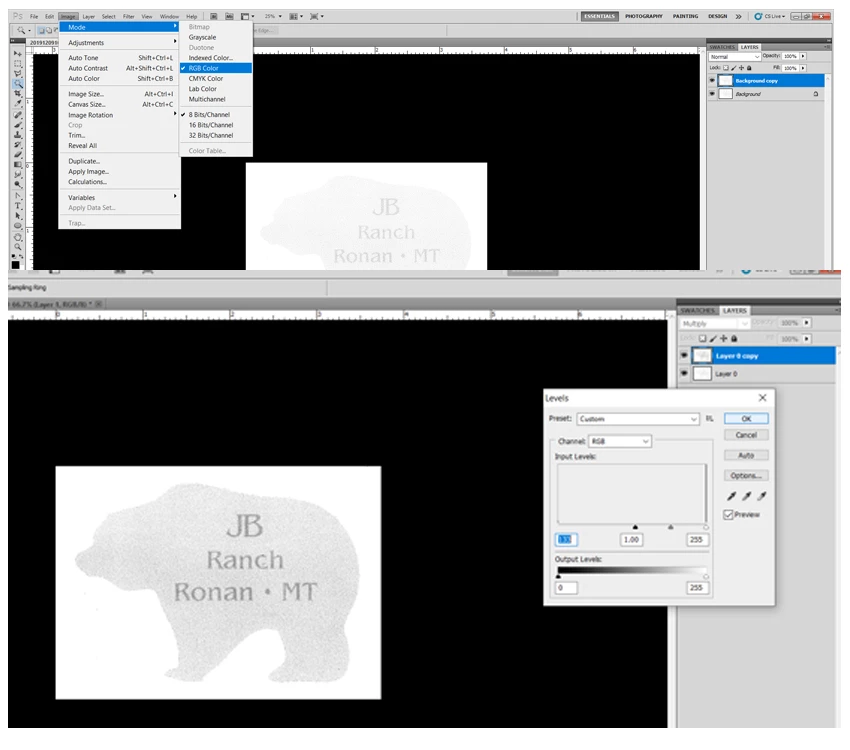Viewport: 850px width, 750px height.
Task: Select the Zoom tool in the toolbox
Action: pyautogui.click(x=18, y=247)
